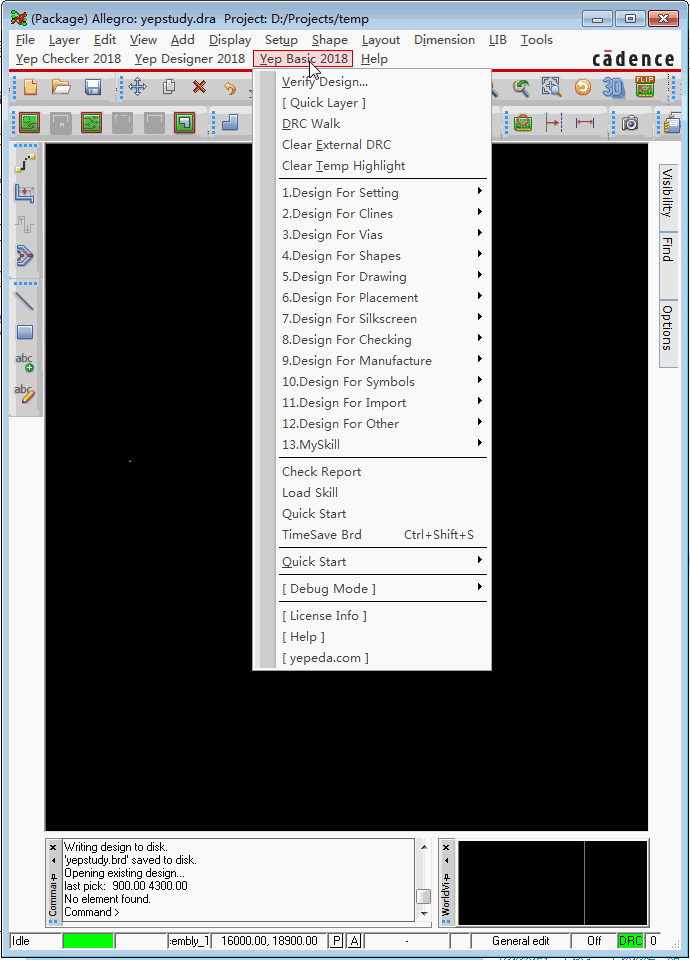This screenshot has width=690, height=960.
Task: Expand 10.Design For Symbols submenu
Action: pyautogui.click(x=383, y=381)
